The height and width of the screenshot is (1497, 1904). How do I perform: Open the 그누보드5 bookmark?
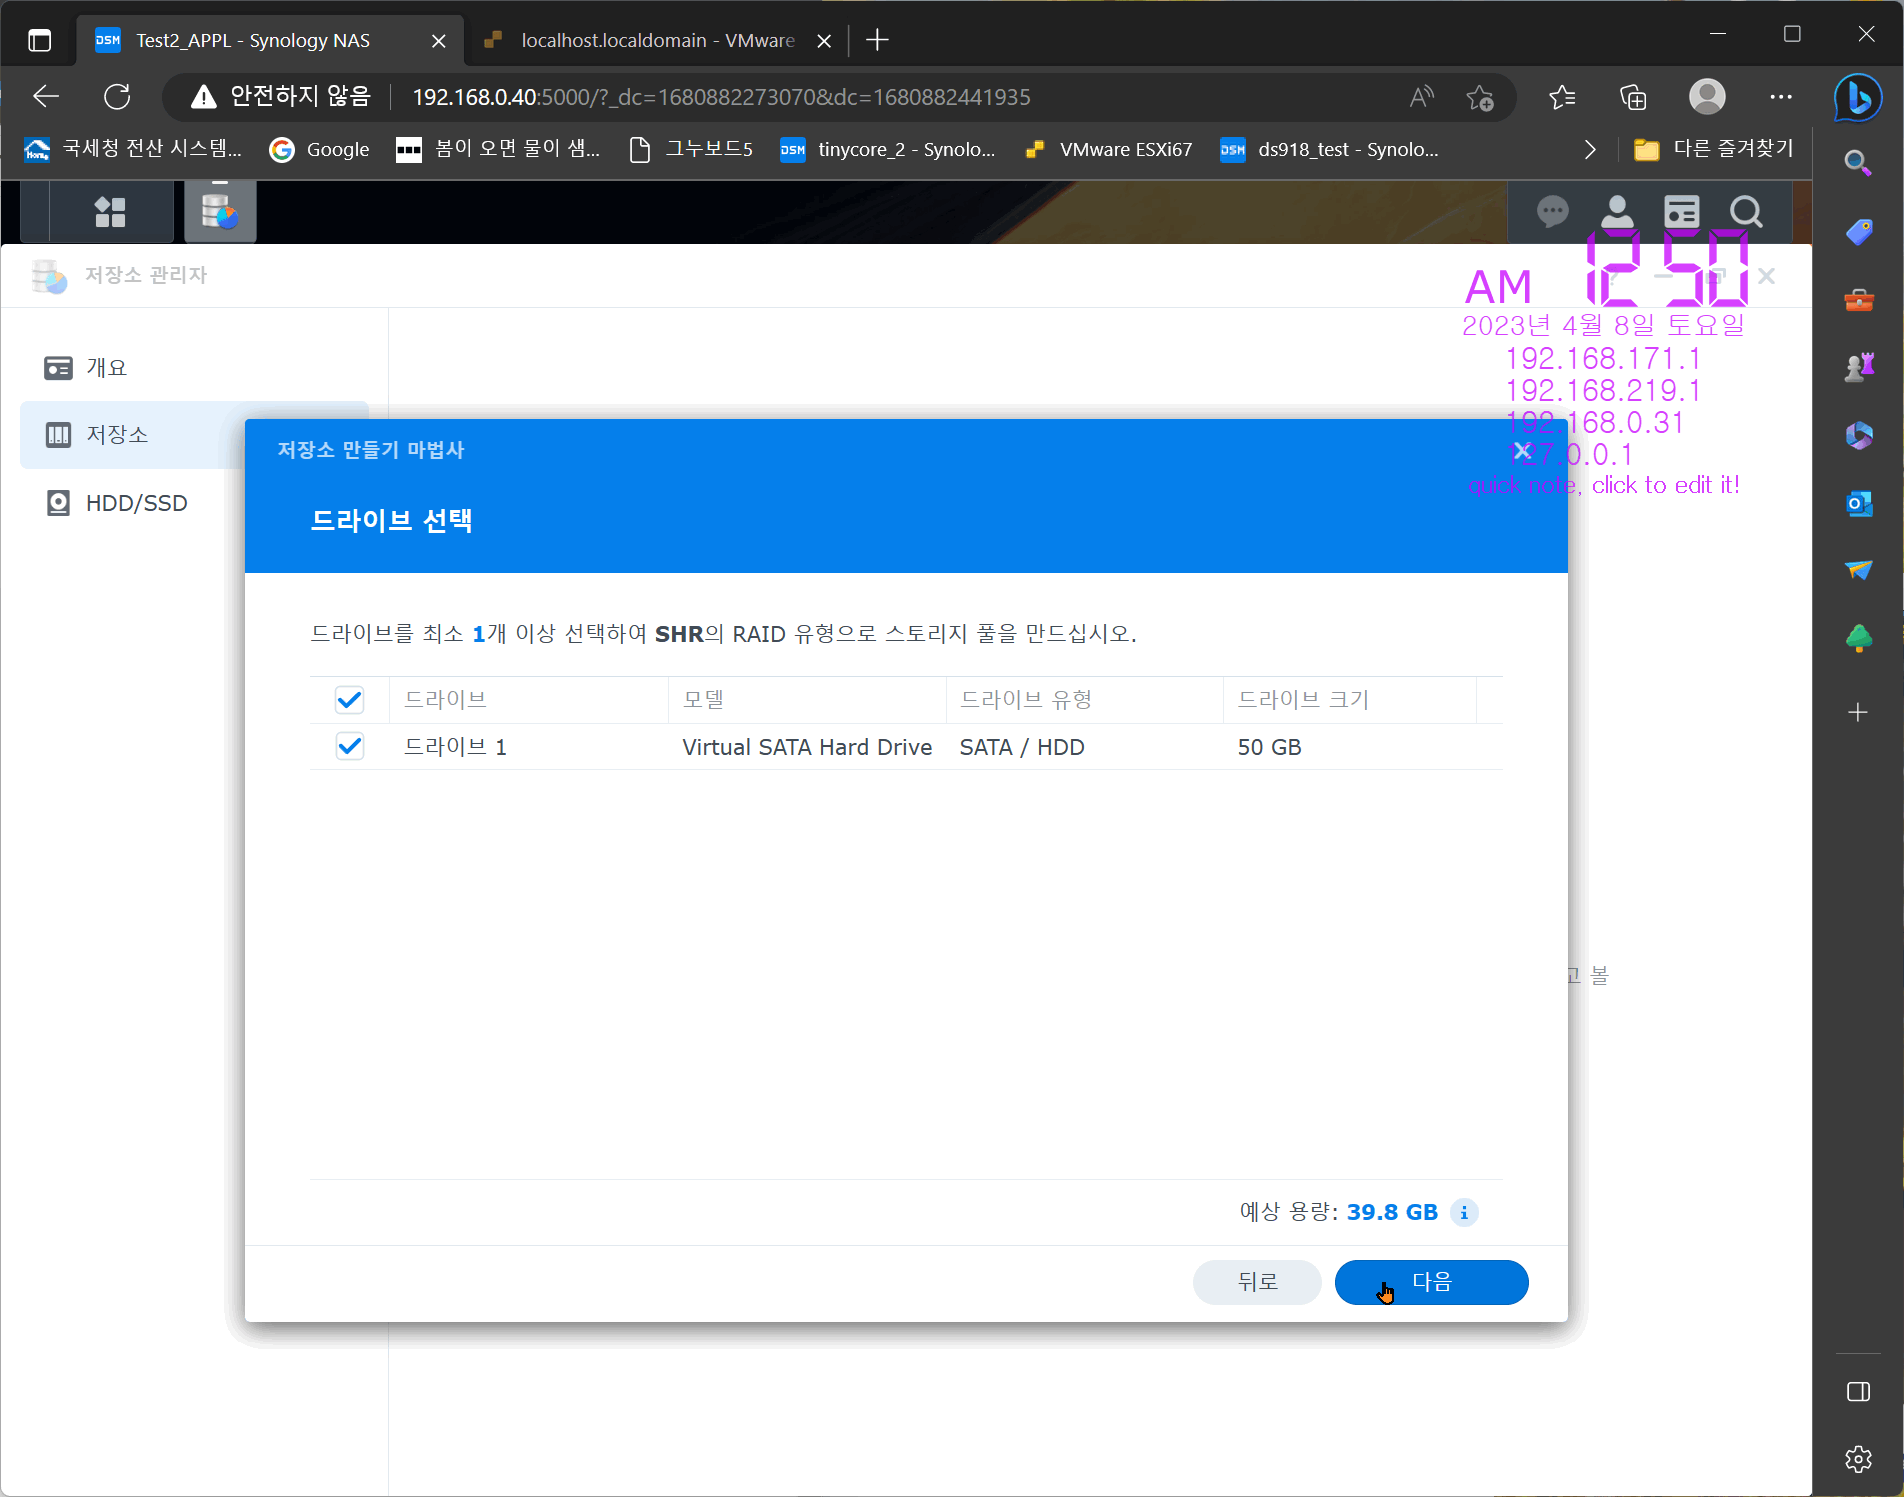click(x=691, y=149)
